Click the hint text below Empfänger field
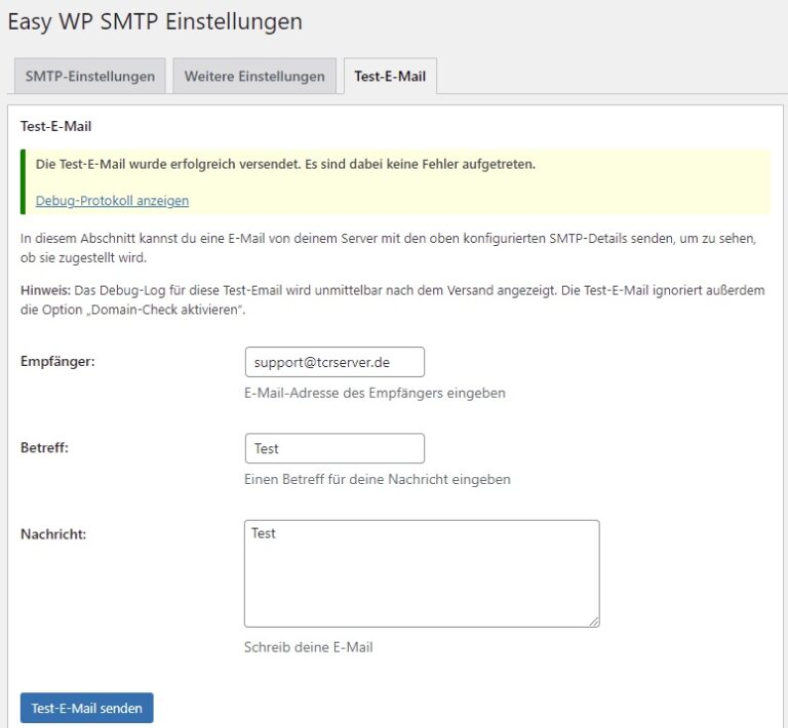788x728 pixels. tap(374, 393)
